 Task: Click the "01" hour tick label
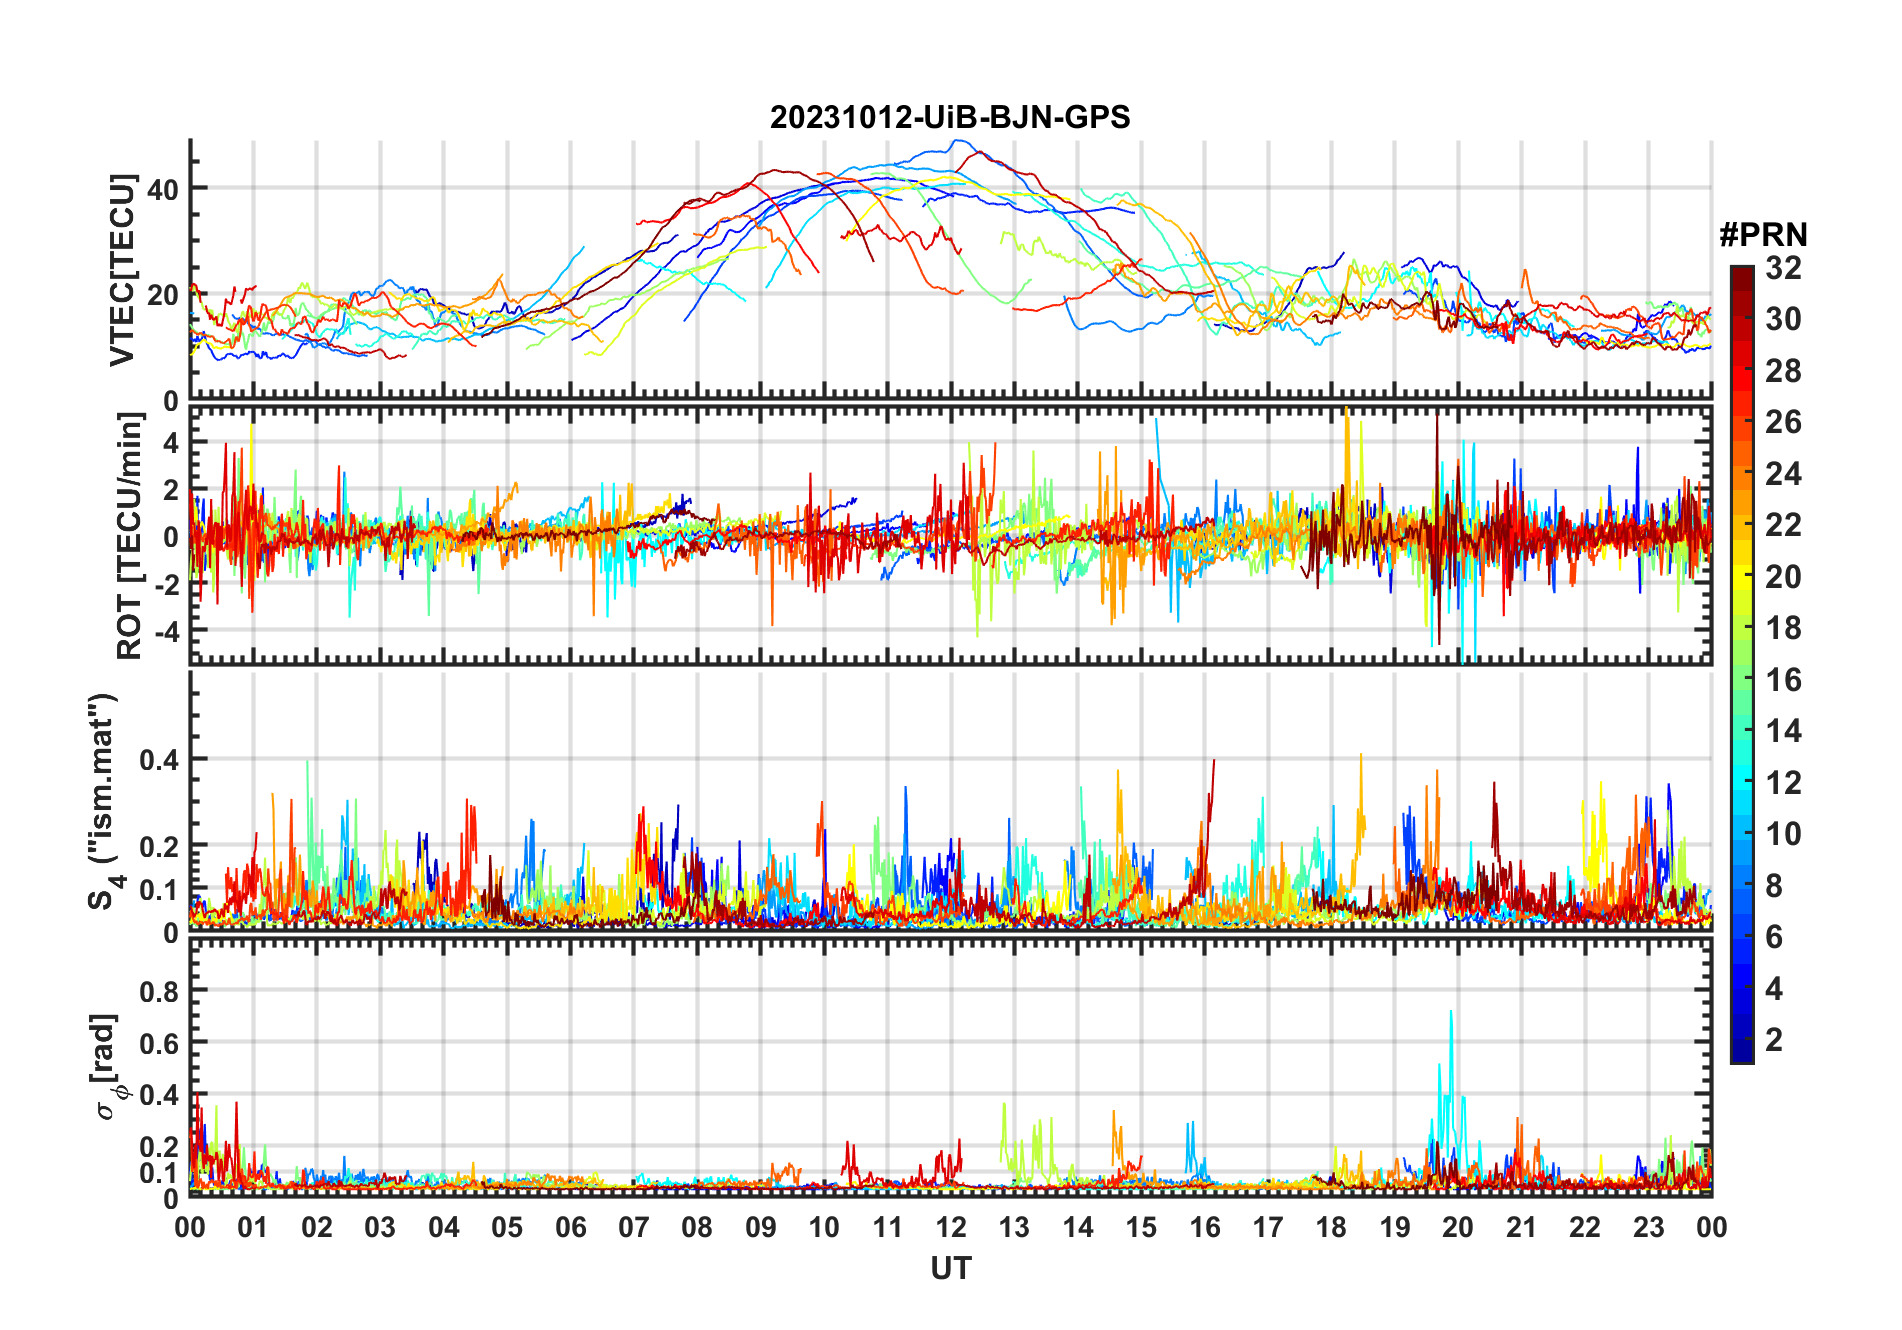click(253, 1227)
